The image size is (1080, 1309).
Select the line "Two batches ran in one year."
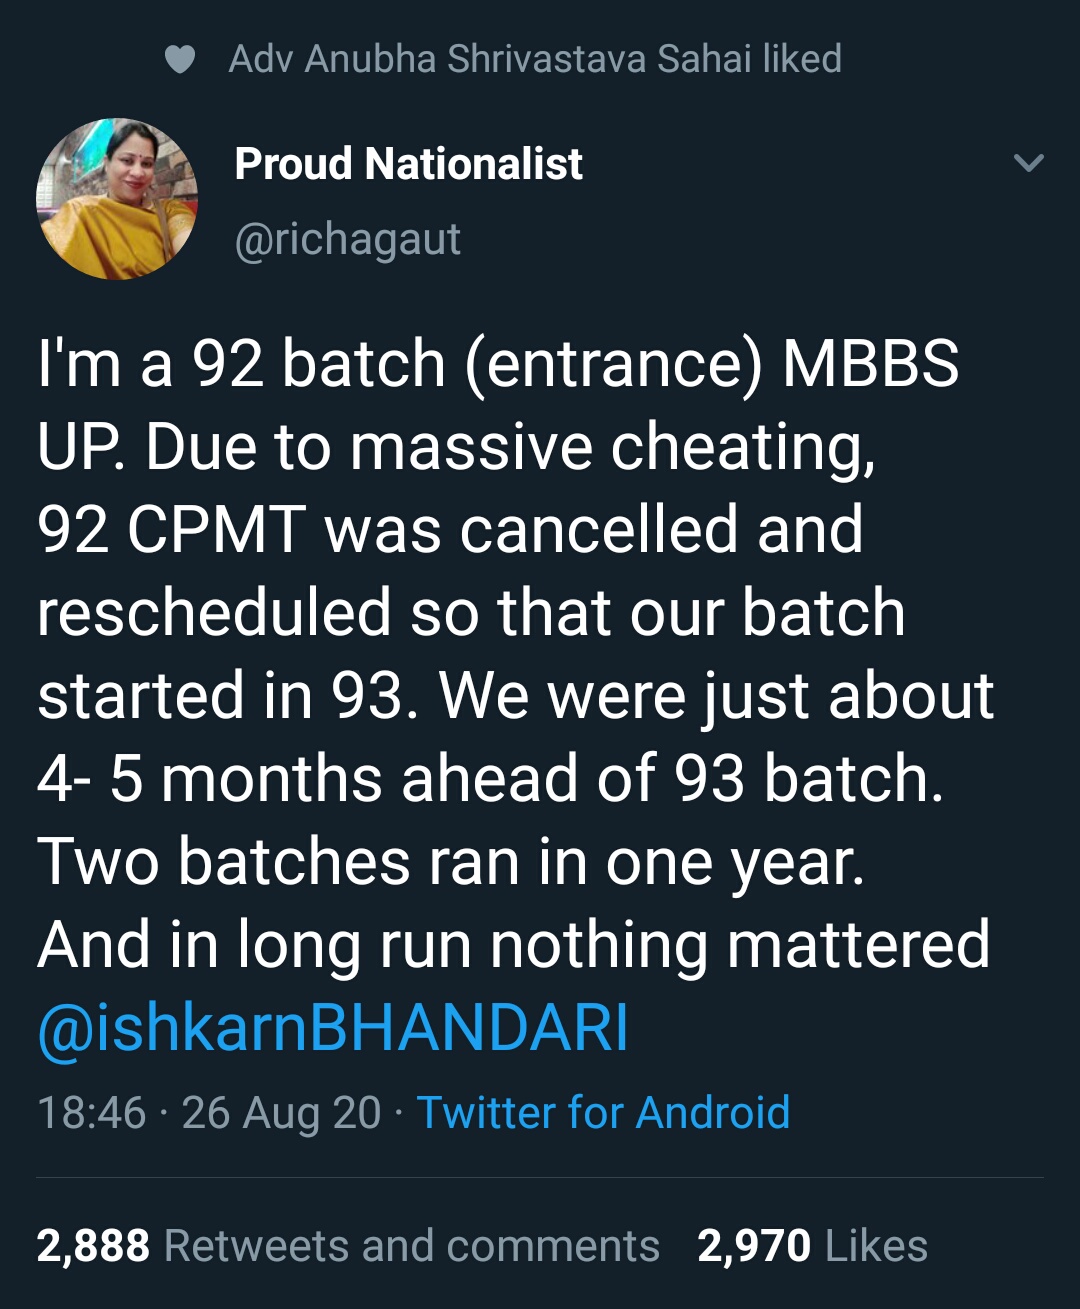pos(451,862)
